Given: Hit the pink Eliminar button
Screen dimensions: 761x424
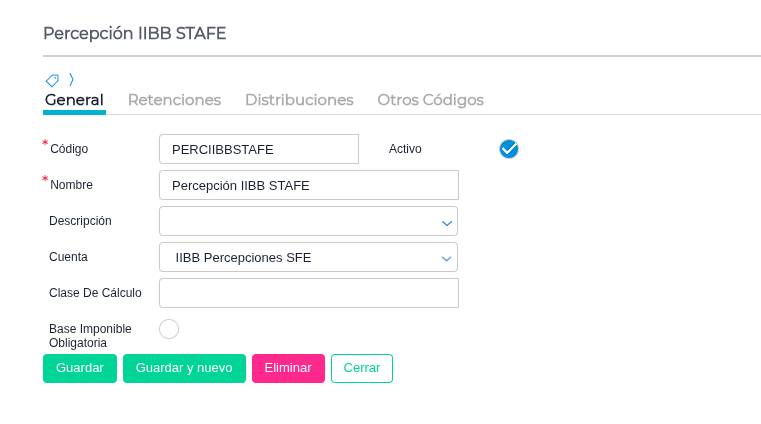Looking at the screenshot, I should point(288,368).
